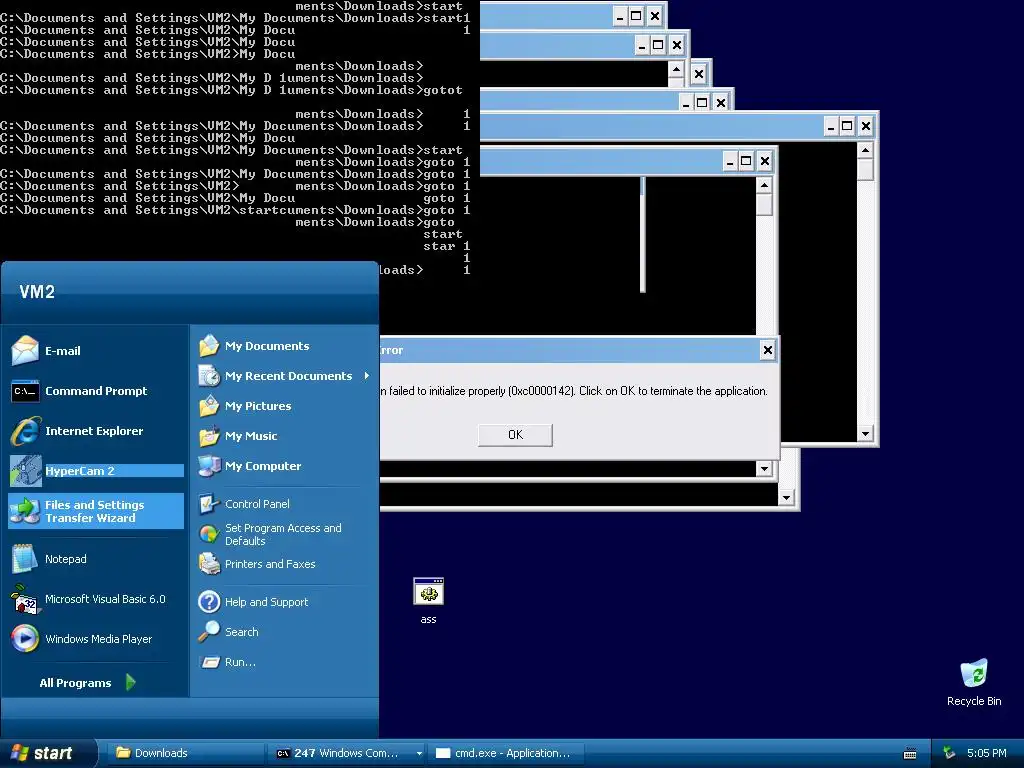
Task: Click the VM2 user name header
Action: (37, 291)
